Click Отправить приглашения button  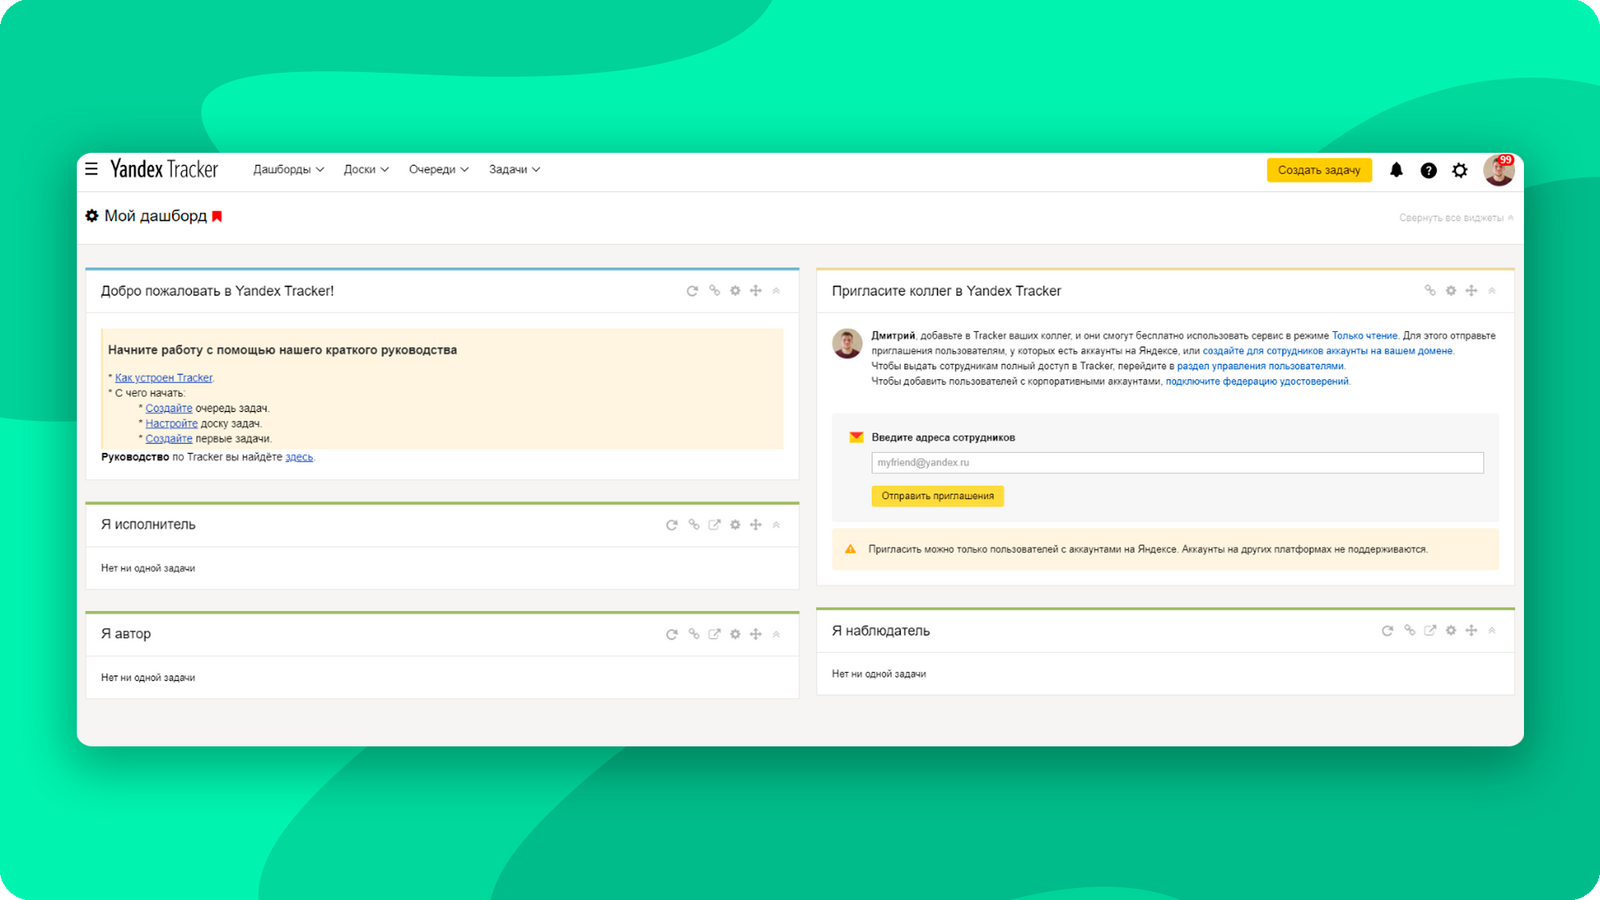point(937,496)
